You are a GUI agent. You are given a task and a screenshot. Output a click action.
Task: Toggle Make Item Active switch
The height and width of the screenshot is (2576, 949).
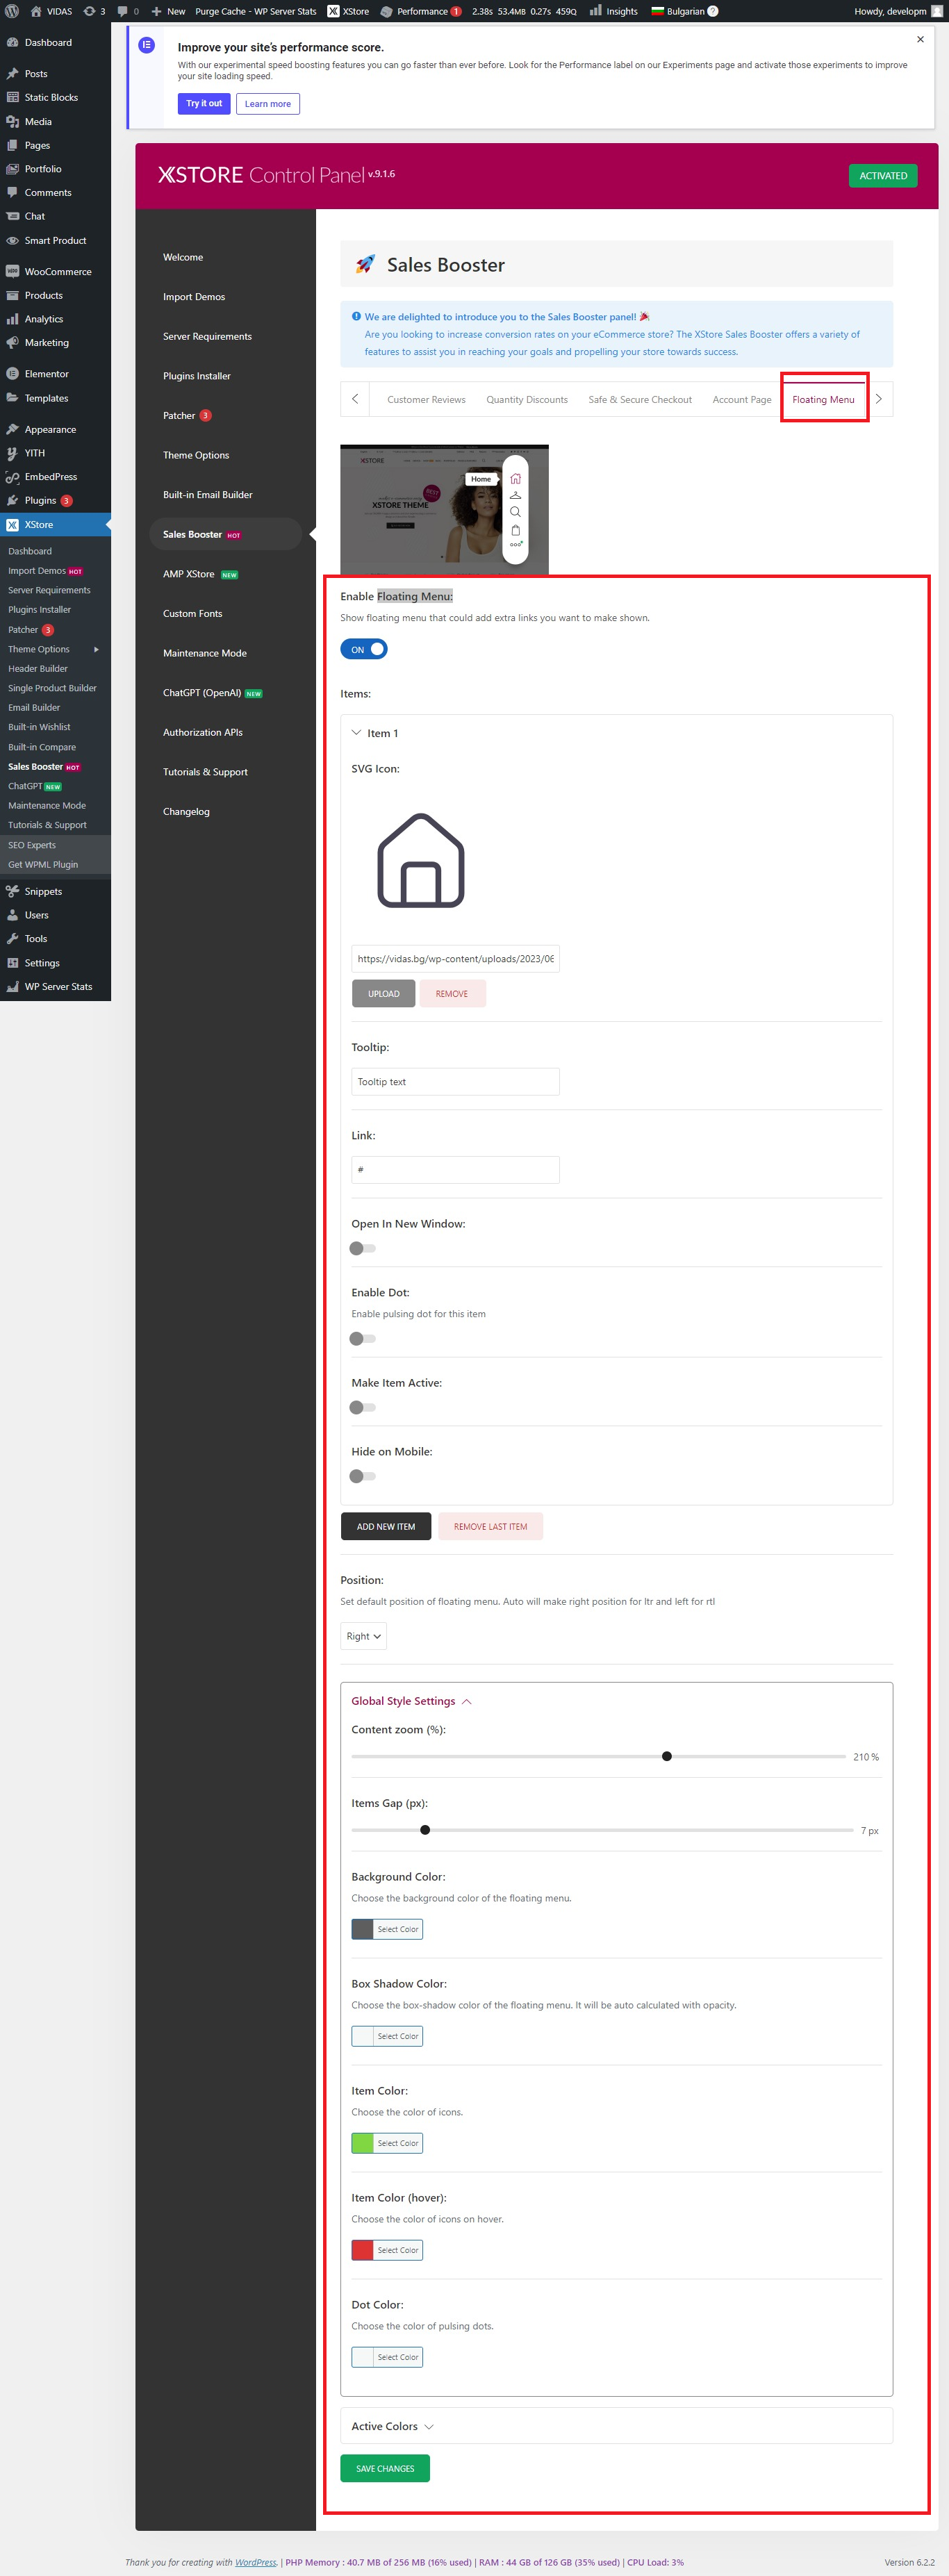tap(362, 1407)
